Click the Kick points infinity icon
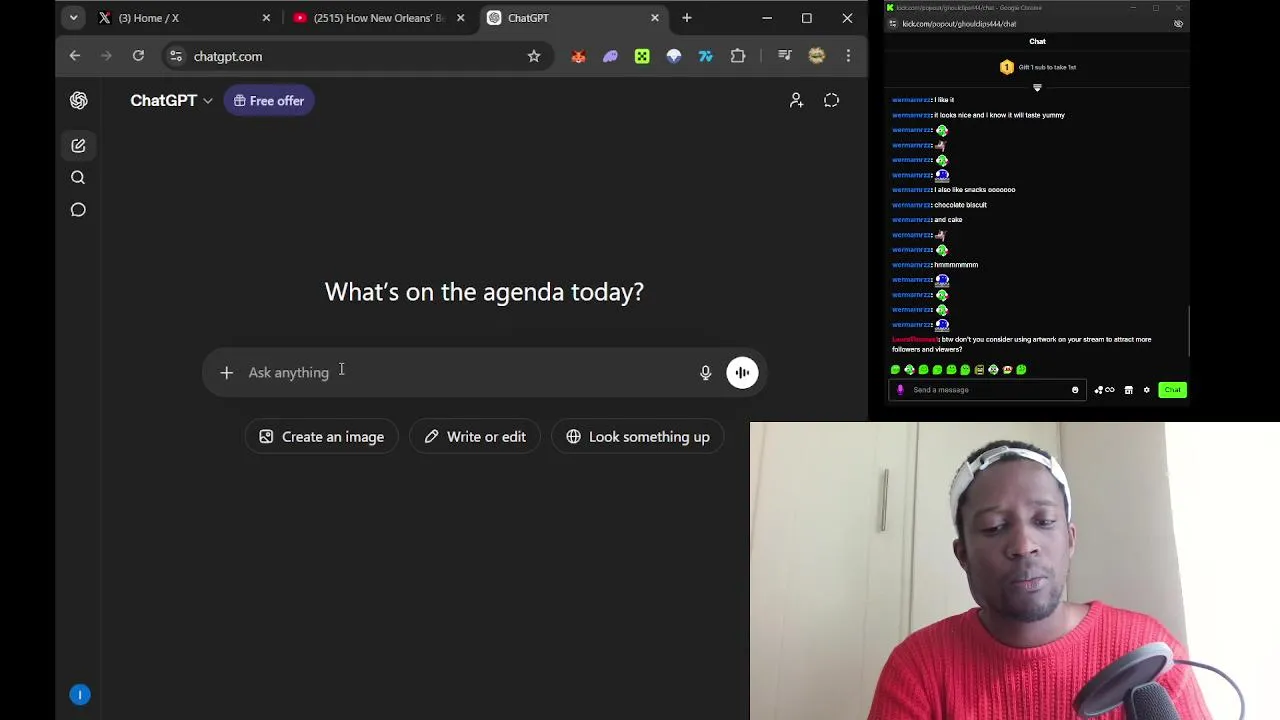This screenshot has height=720, width=1280. coord(1104,390)
